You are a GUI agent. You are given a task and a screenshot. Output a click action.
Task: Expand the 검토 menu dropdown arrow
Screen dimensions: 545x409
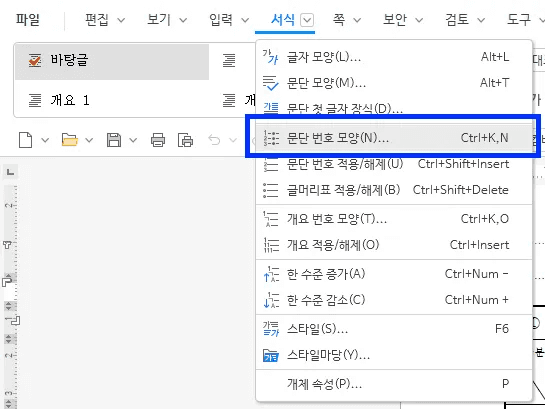click(481, 20)
